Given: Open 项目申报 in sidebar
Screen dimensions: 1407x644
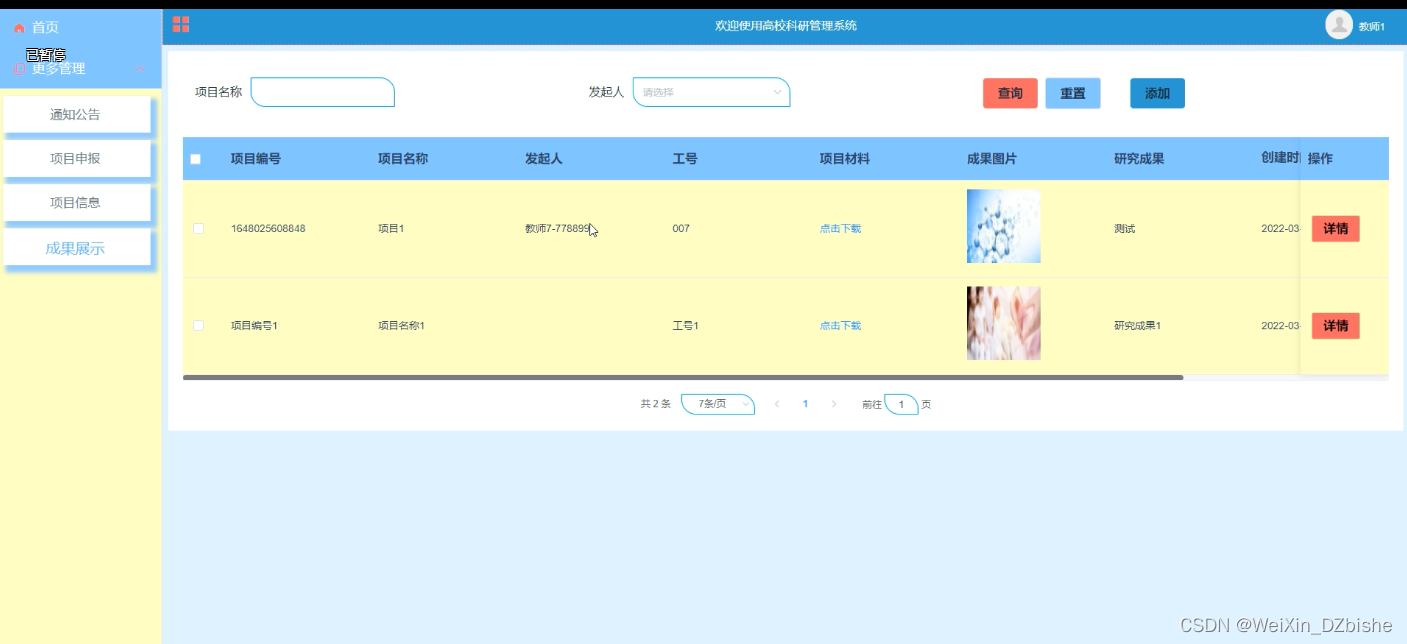Looking at the screenshot, I should coord(76,158).
